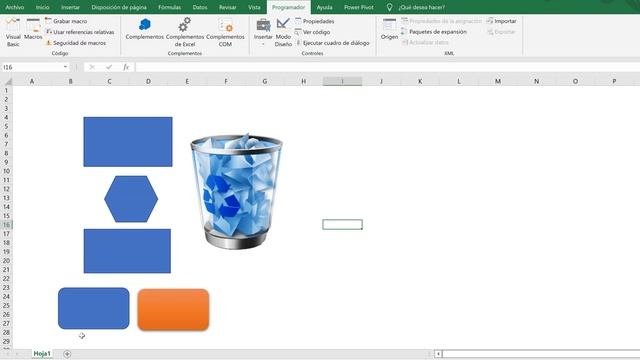Screen dimensions: 640x360
Task: Click Importar XML data
Action: click(501, 21)
